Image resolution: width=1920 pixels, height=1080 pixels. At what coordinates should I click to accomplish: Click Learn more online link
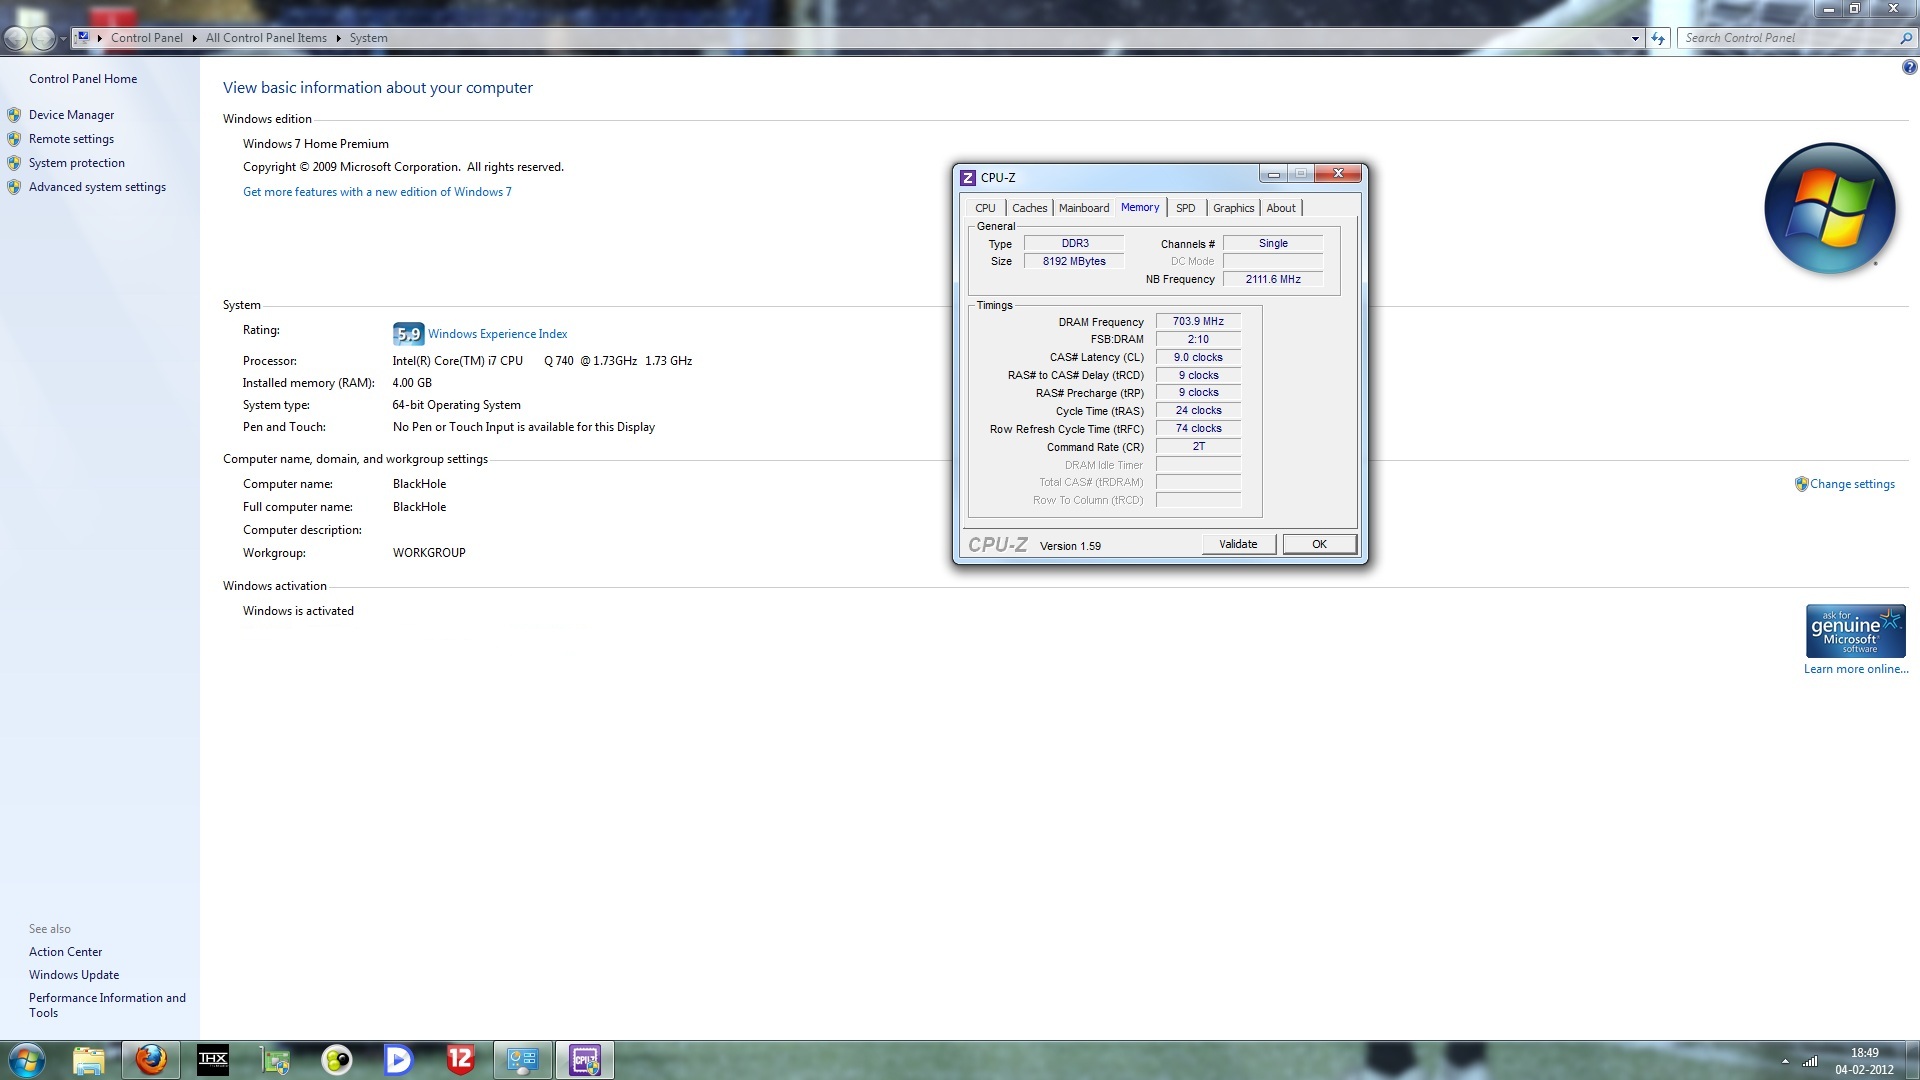pyautogui.click(x=1856, y=669)
